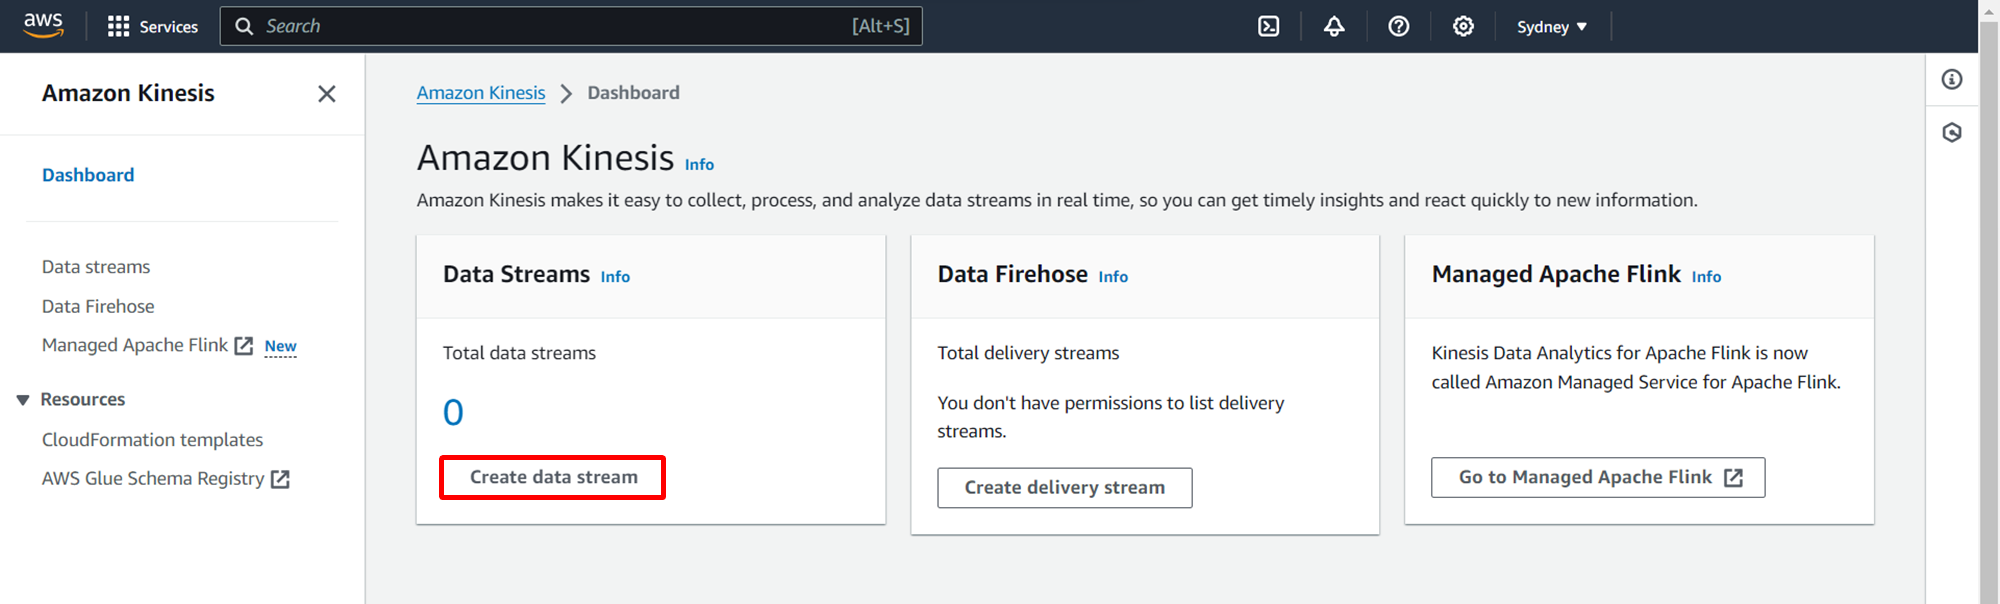
Task: Open the info panel icon on right rail
Action: pos(1952,80)
